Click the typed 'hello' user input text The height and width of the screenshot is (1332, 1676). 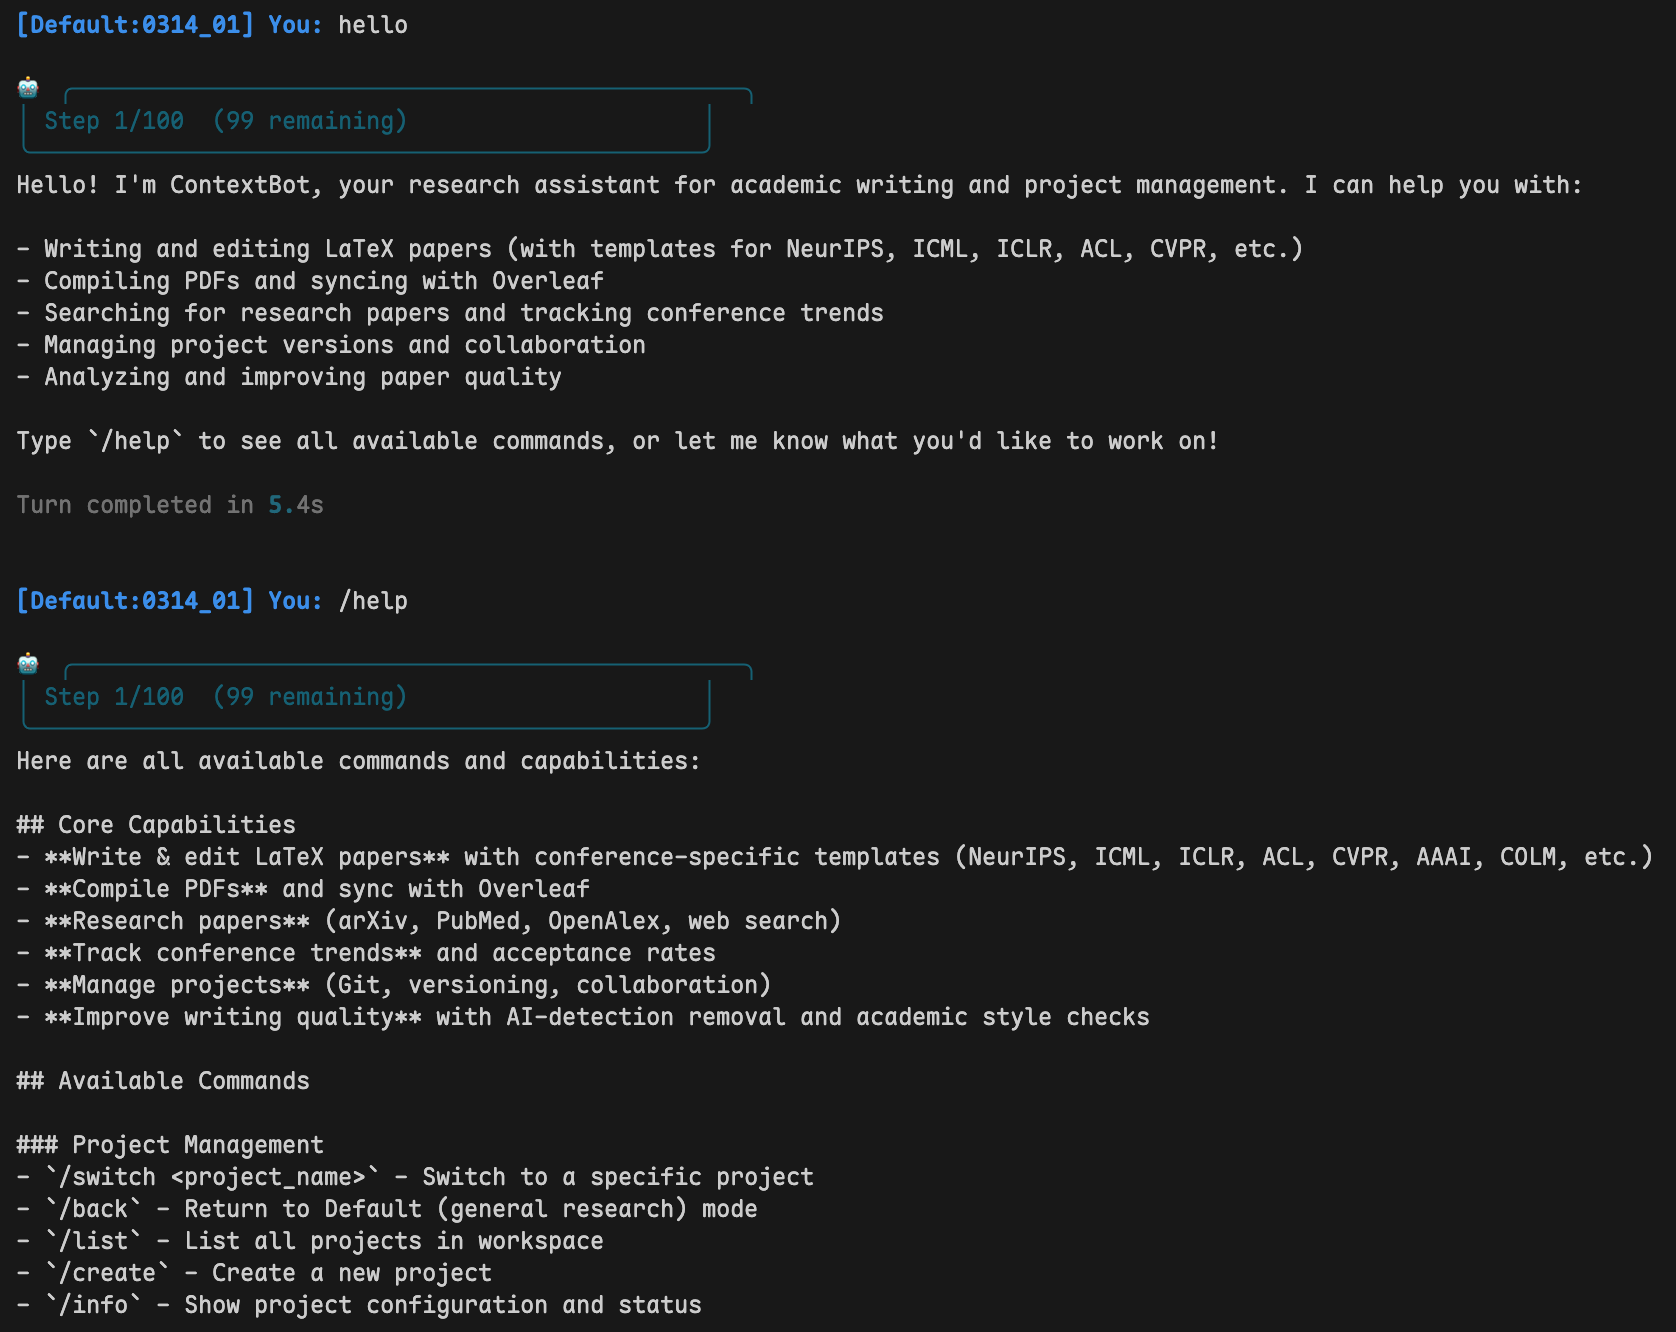373,25
